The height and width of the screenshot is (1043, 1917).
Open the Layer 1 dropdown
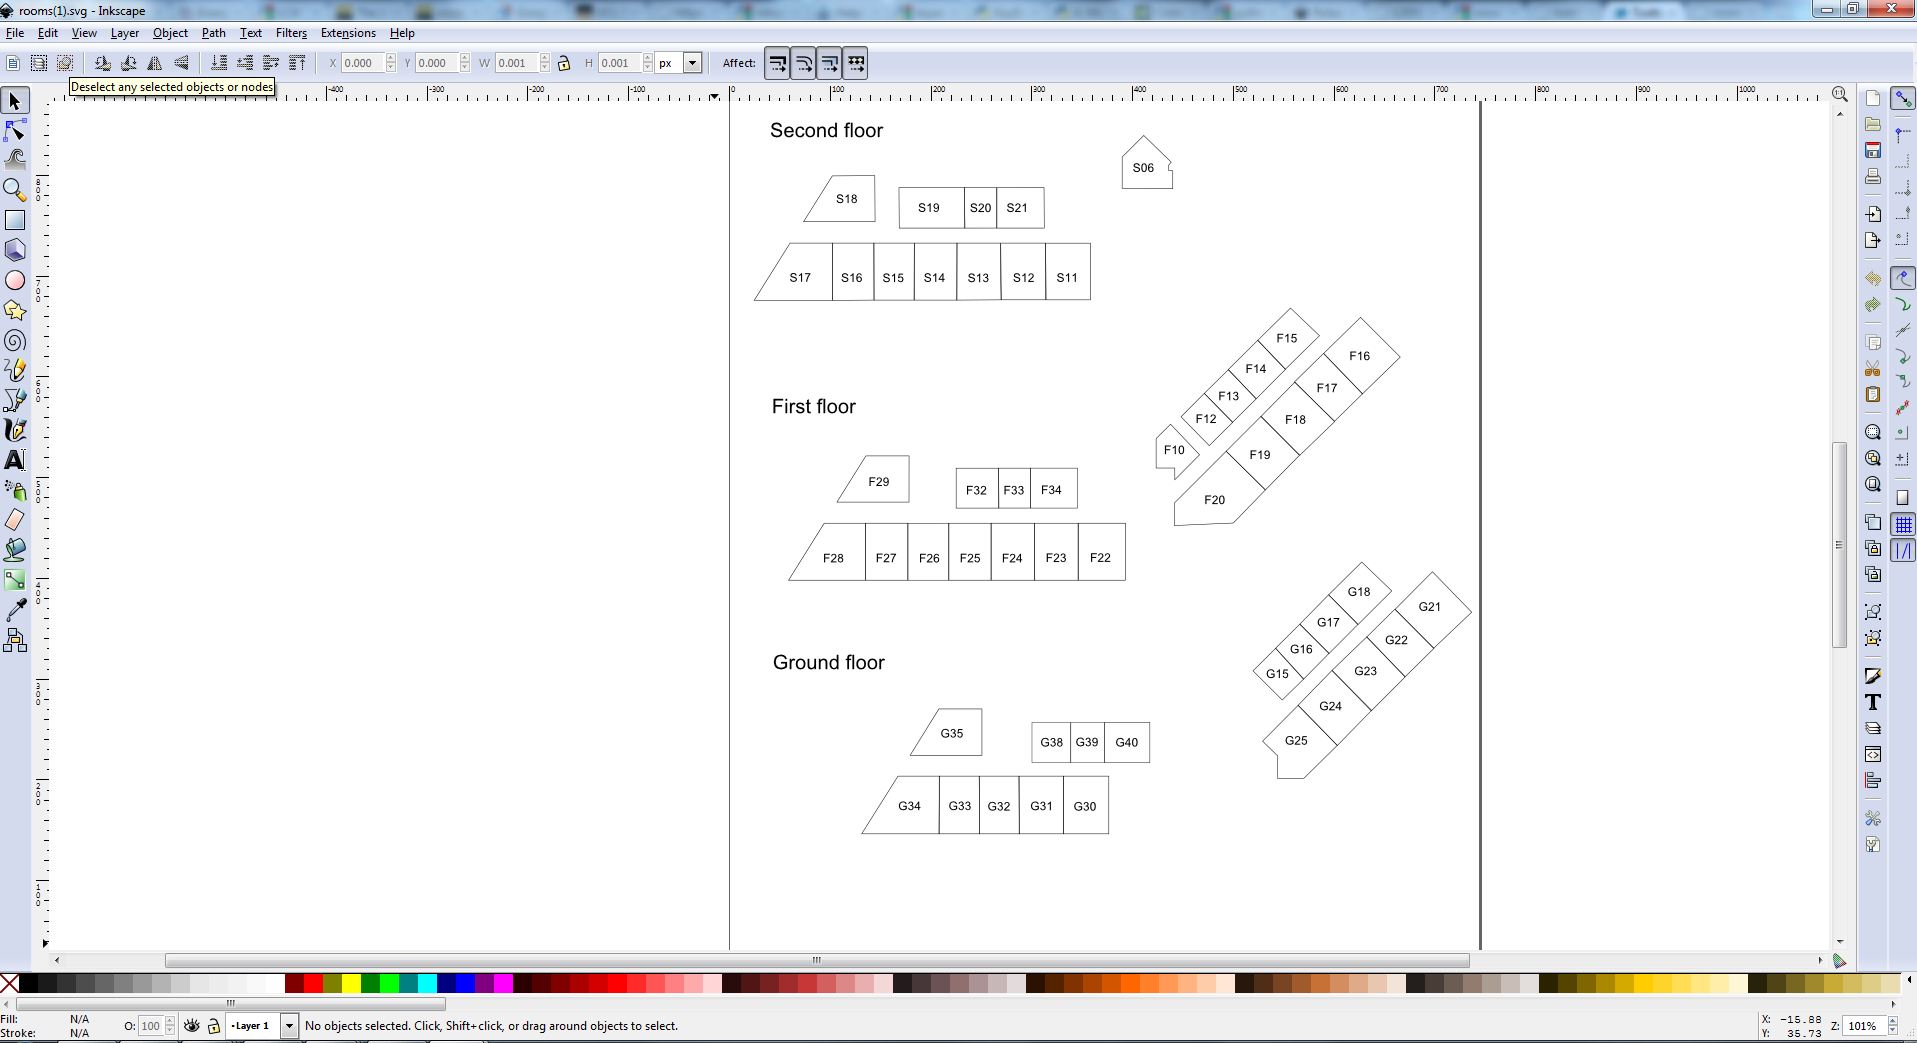(289, 1026)
